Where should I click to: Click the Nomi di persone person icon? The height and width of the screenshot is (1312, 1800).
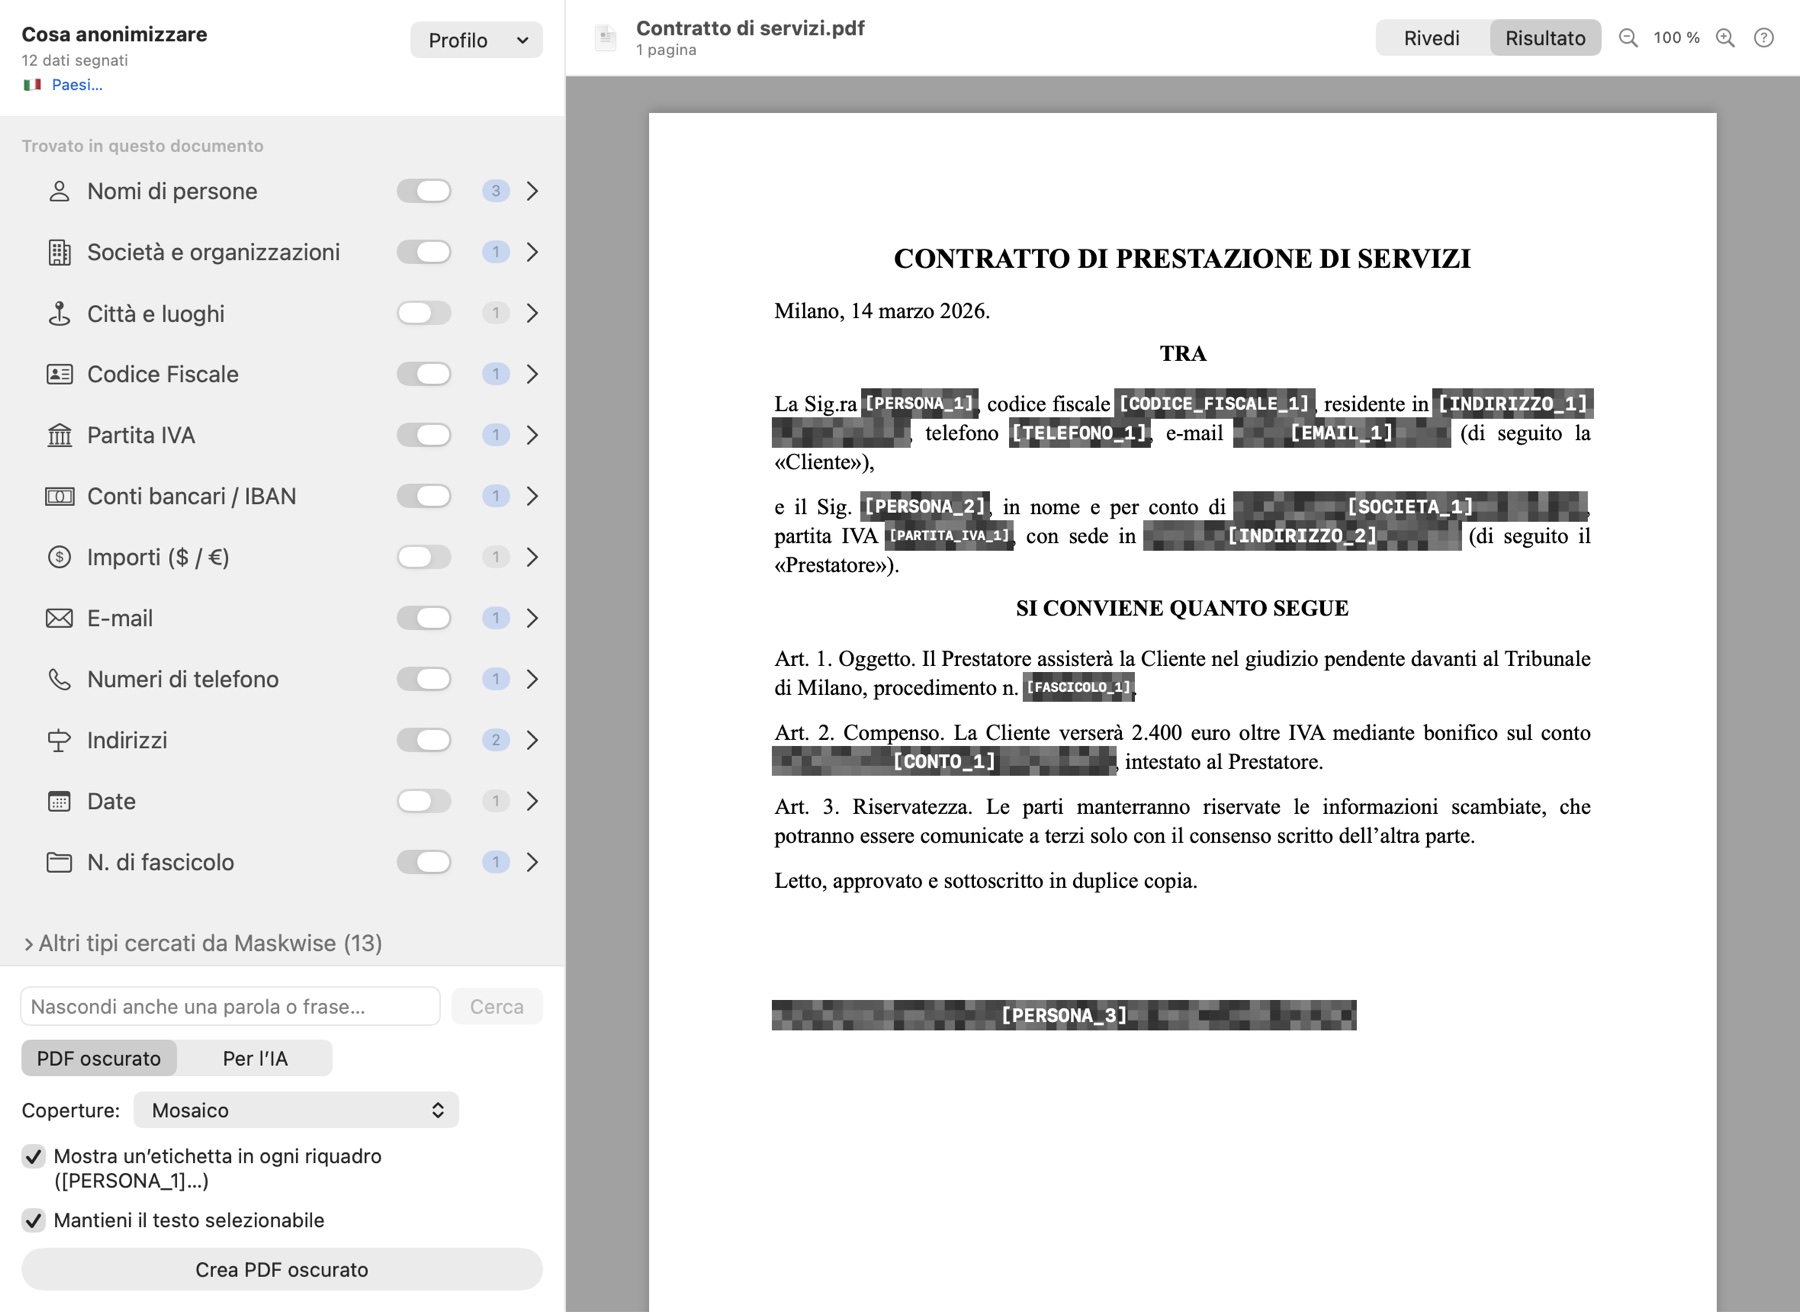pos(59,191)
